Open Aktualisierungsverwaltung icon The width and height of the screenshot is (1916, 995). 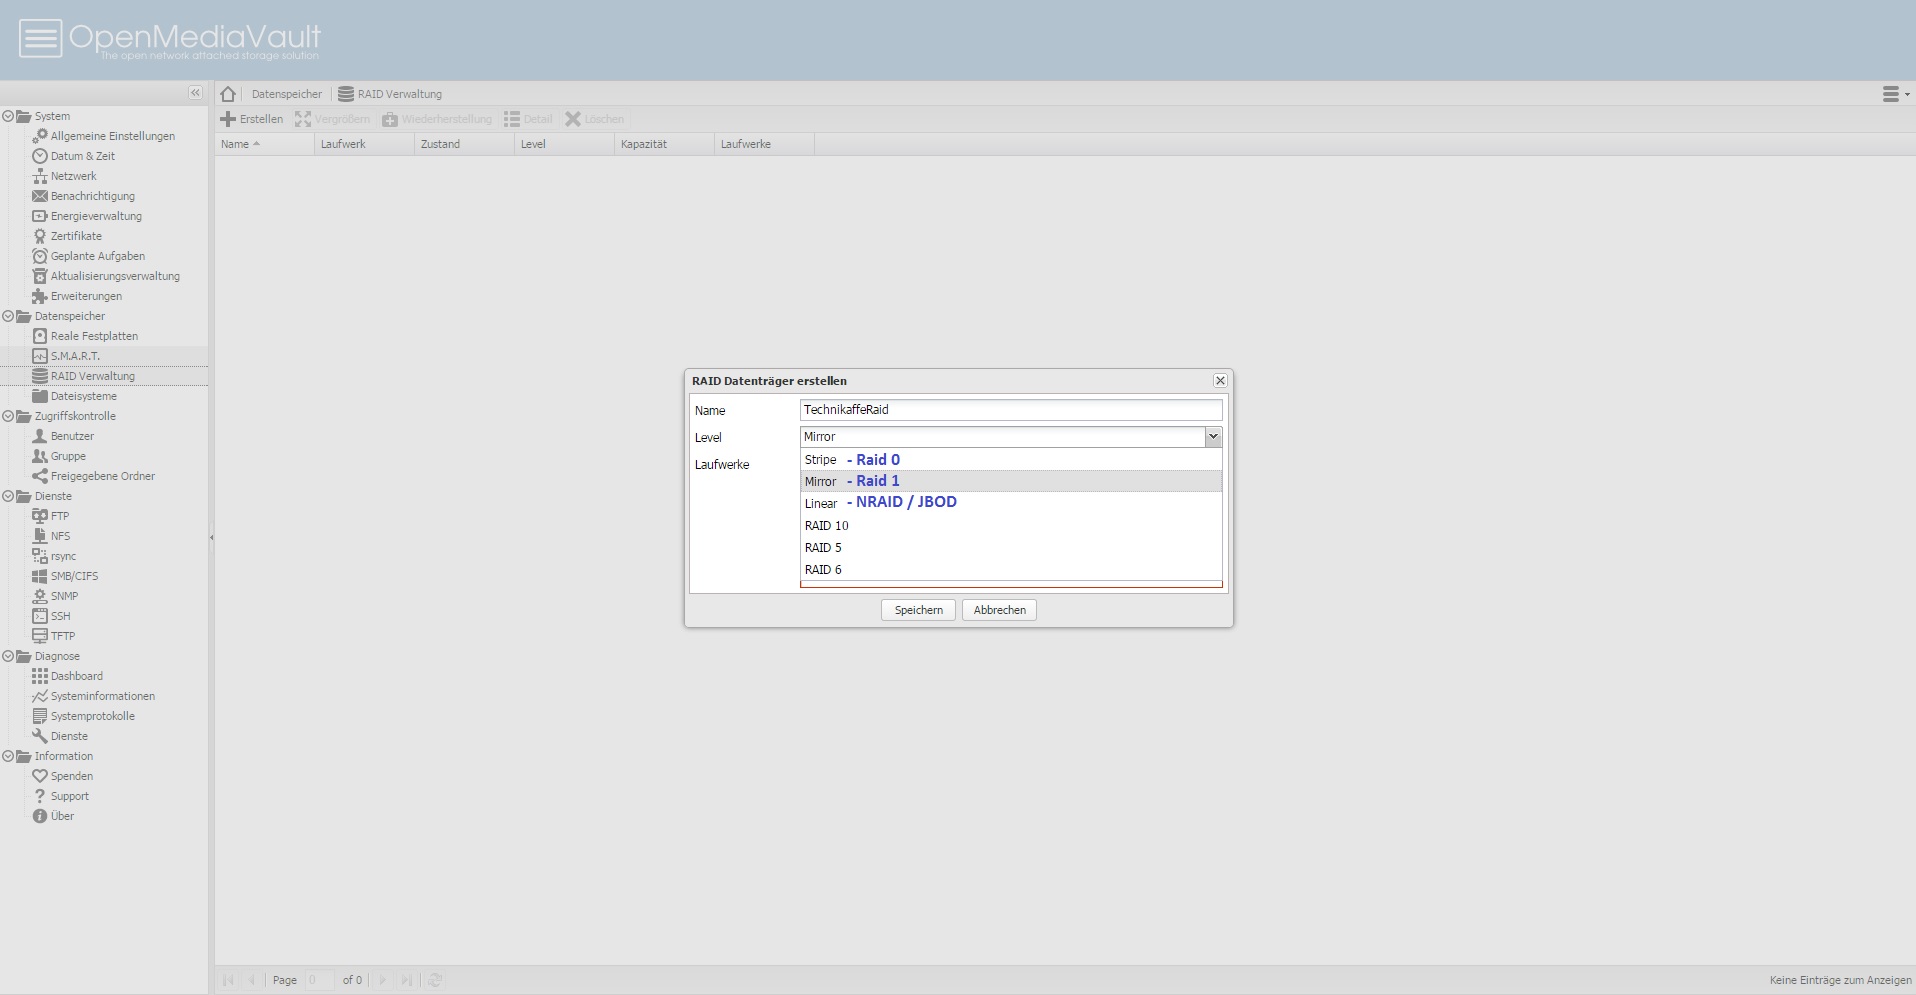point(40,276)
